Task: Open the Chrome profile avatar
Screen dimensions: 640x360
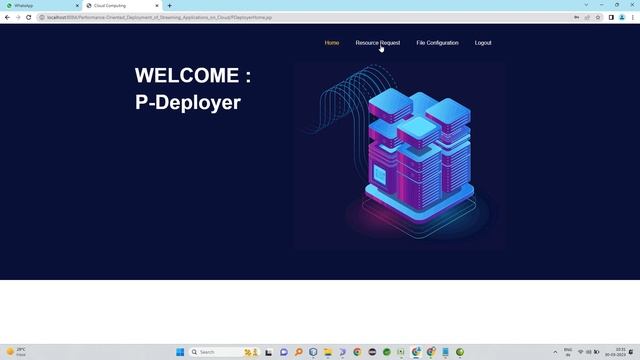Action: pos(622,18)
